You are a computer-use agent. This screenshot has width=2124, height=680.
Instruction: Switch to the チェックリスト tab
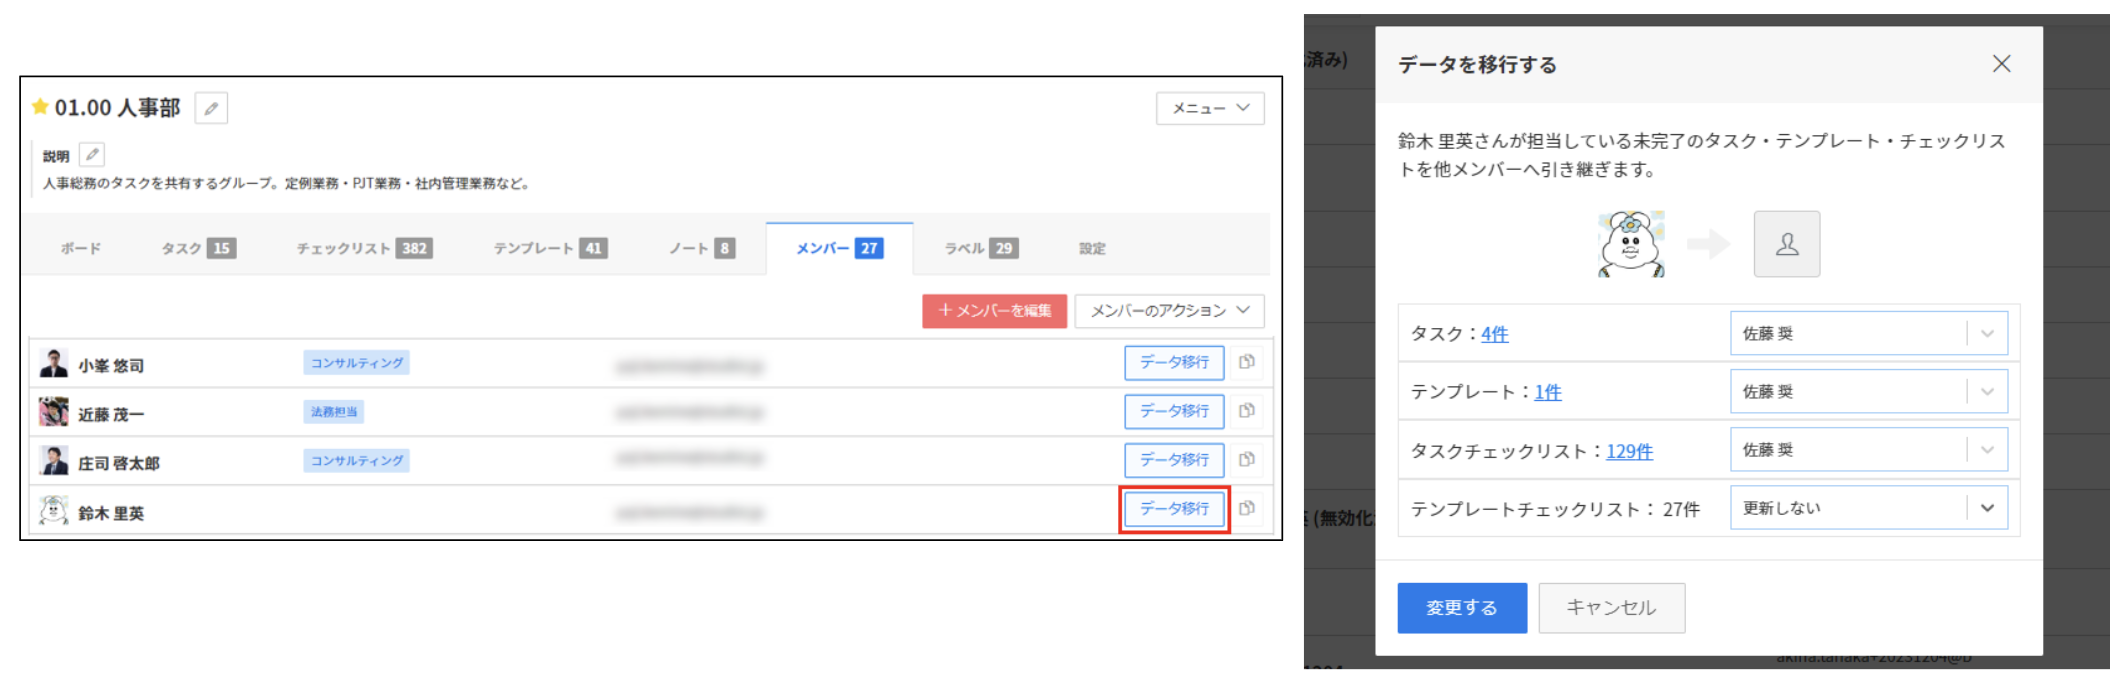point(364,248)
